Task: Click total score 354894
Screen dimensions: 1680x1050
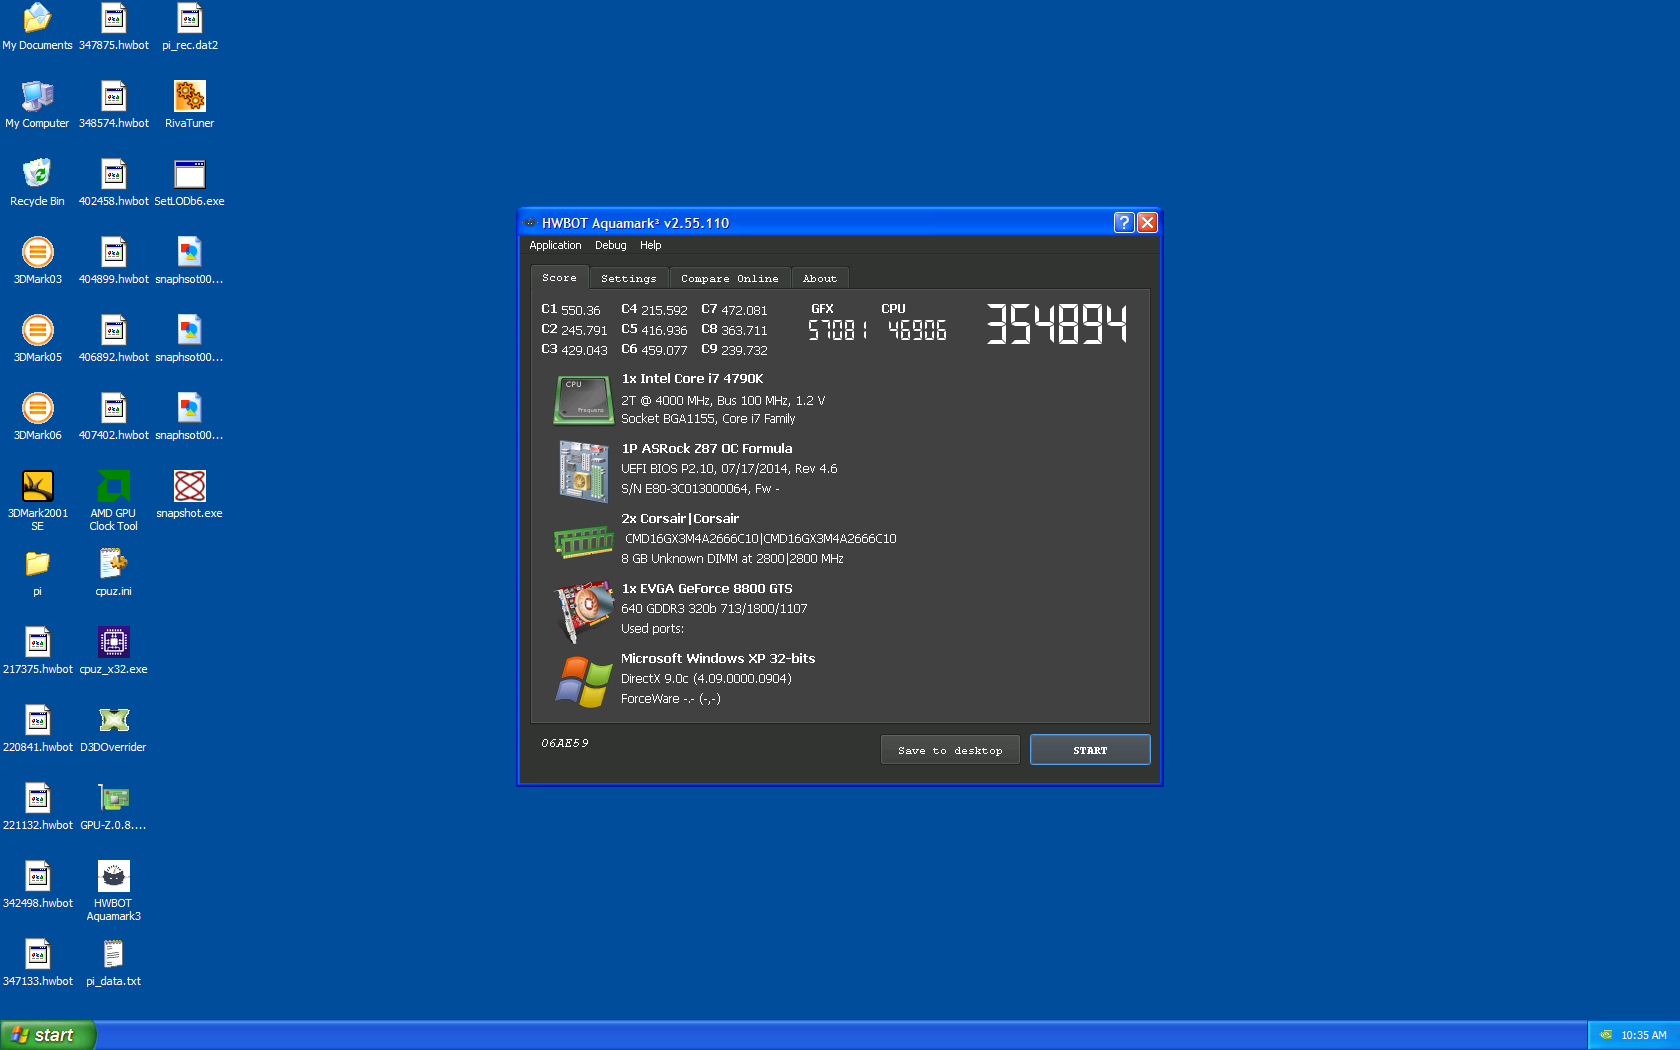Action: coord(1056,324)
